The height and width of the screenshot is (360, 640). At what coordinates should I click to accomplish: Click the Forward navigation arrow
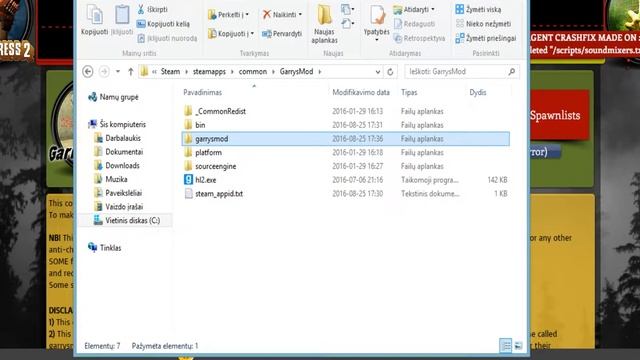[104, 71]
